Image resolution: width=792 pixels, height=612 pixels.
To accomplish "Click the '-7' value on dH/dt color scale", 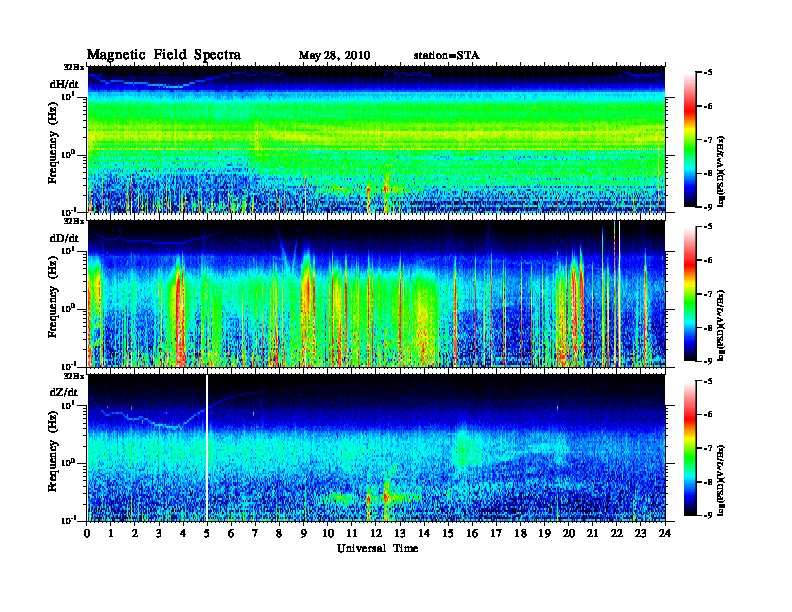I will click(x=708, y=140).
